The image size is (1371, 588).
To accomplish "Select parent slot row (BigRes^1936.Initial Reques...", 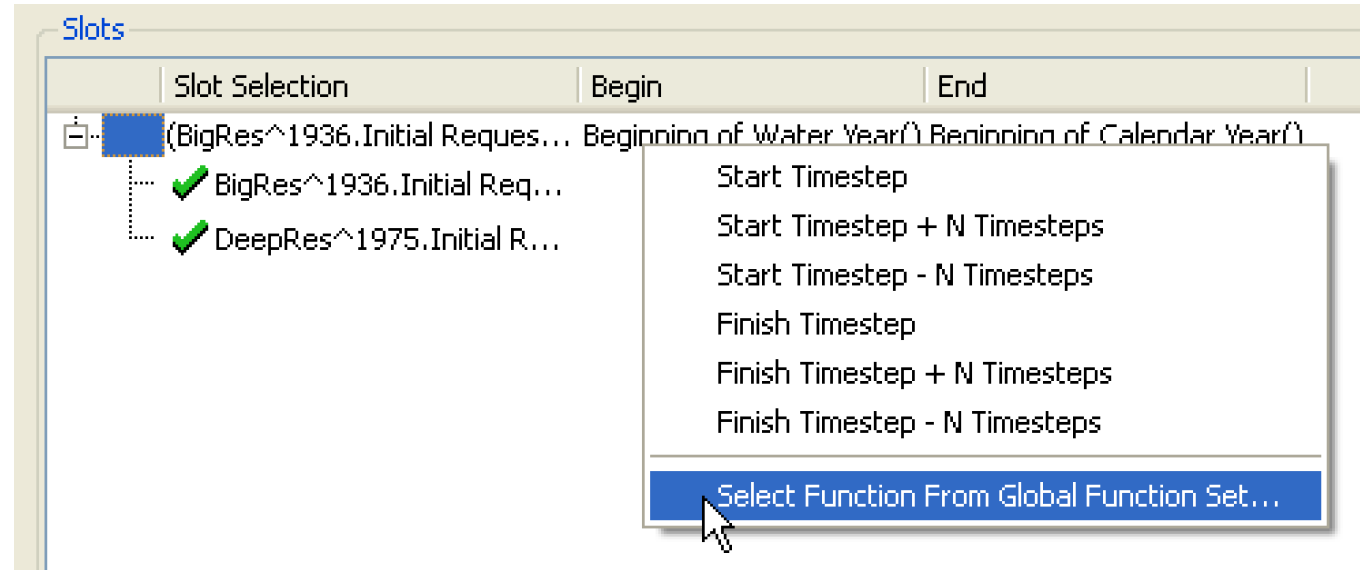I will pos(368,136).
